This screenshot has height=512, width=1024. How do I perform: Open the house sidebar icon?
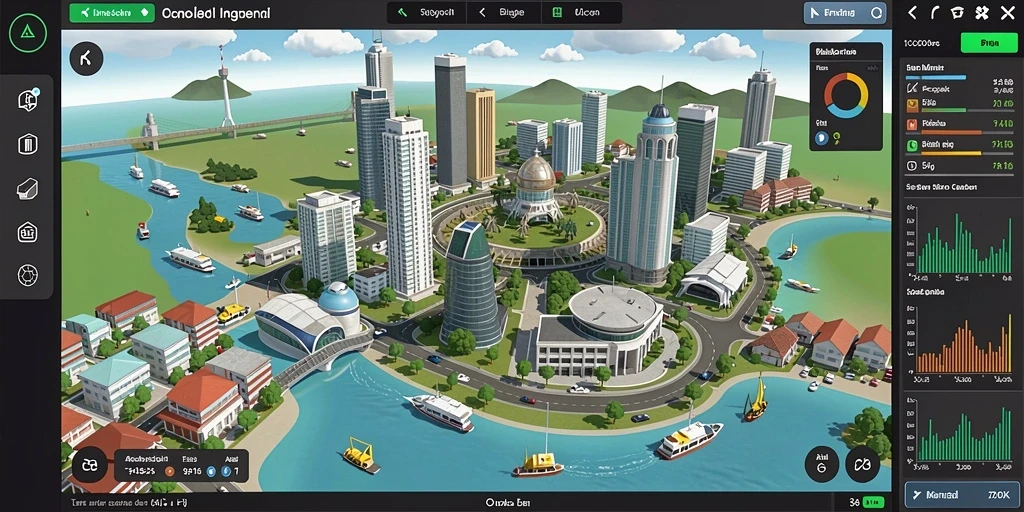[x=27, y=232]
